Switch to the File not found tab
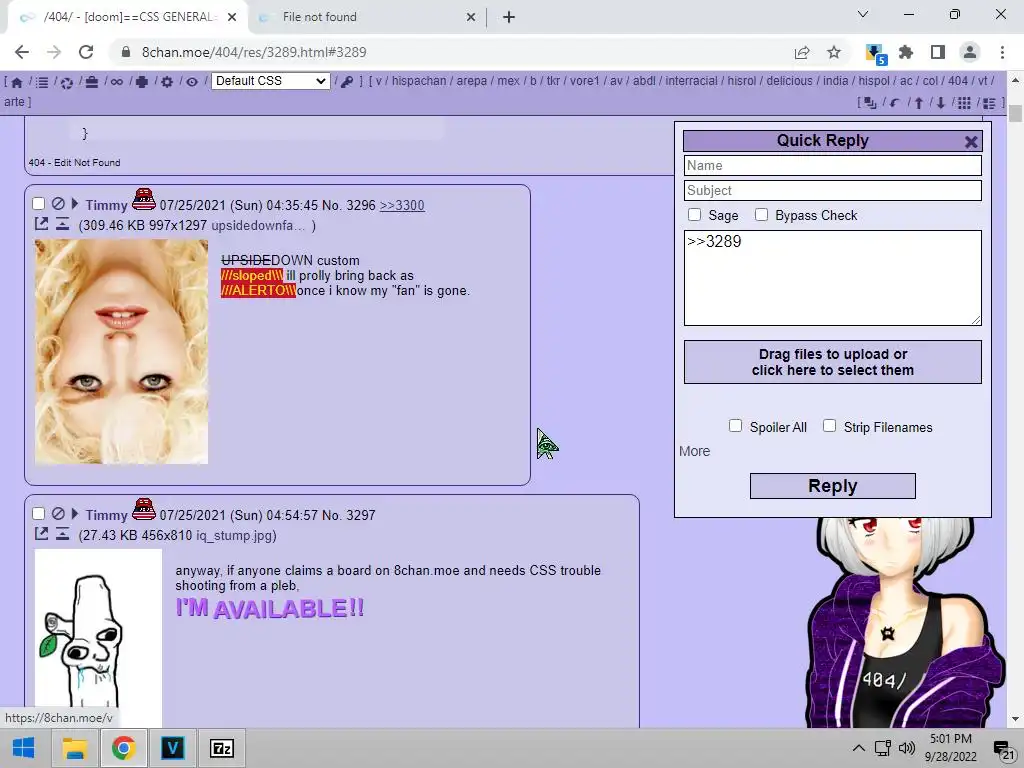This screenshot has width=1024, height=768. point(368,17)
